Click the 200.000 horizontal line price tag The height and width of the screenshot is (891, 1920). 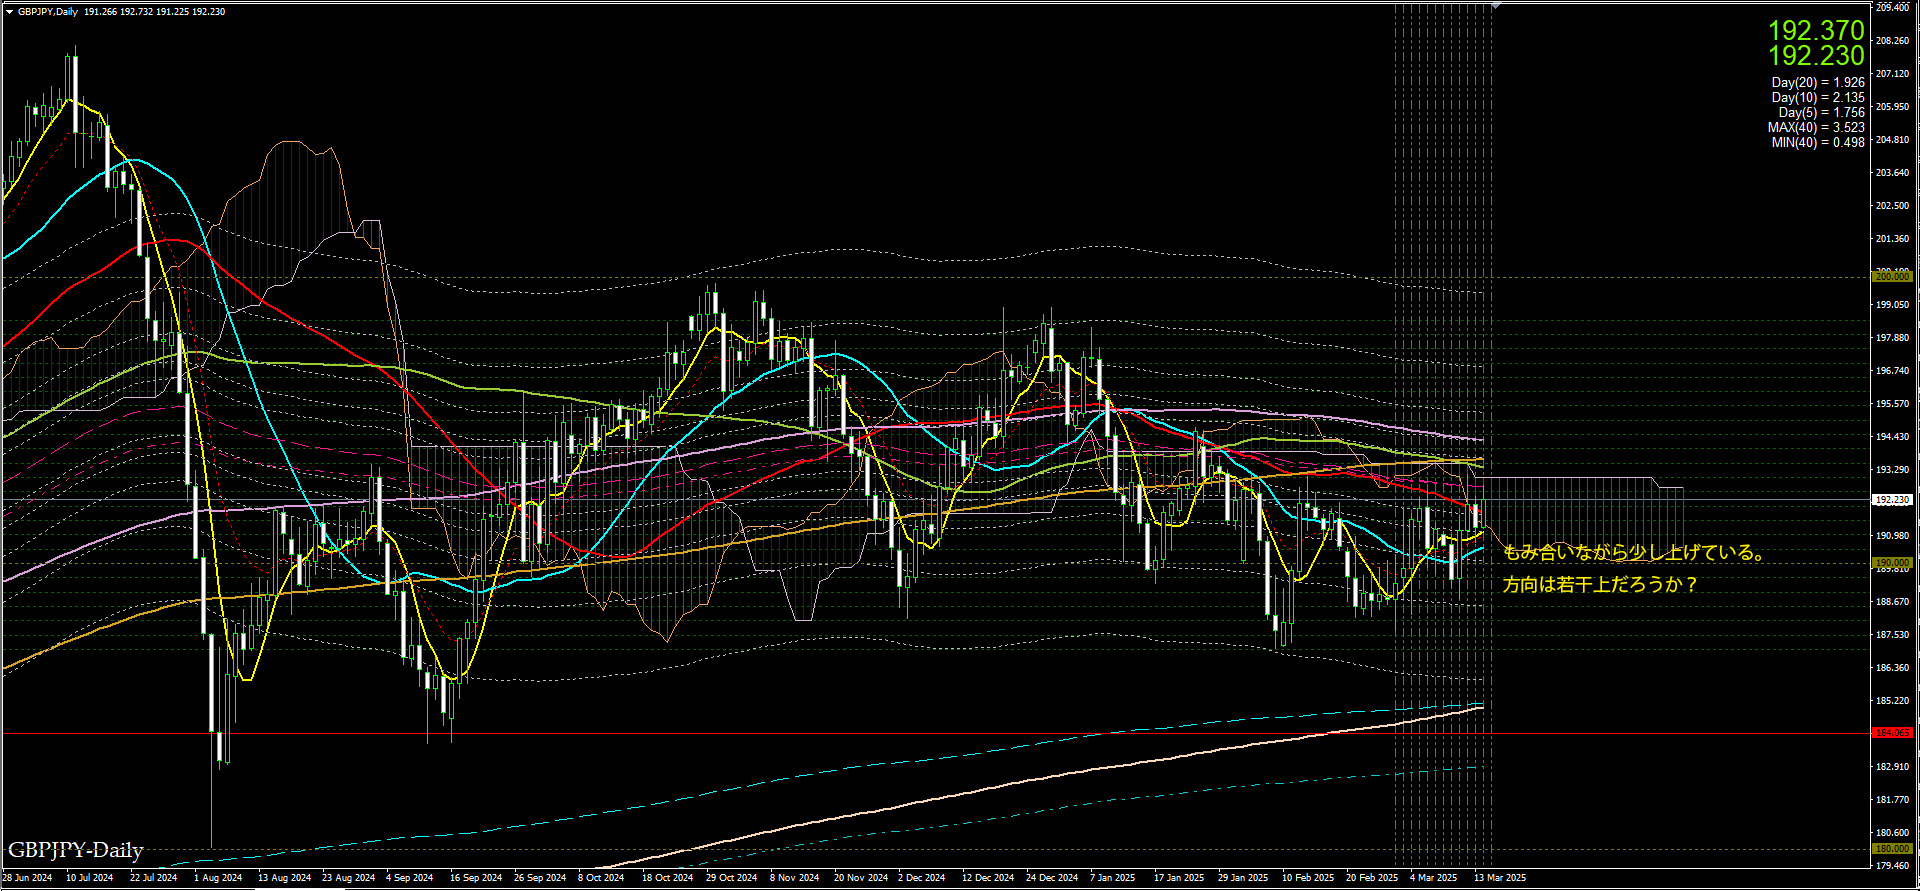pos(1892,276)
